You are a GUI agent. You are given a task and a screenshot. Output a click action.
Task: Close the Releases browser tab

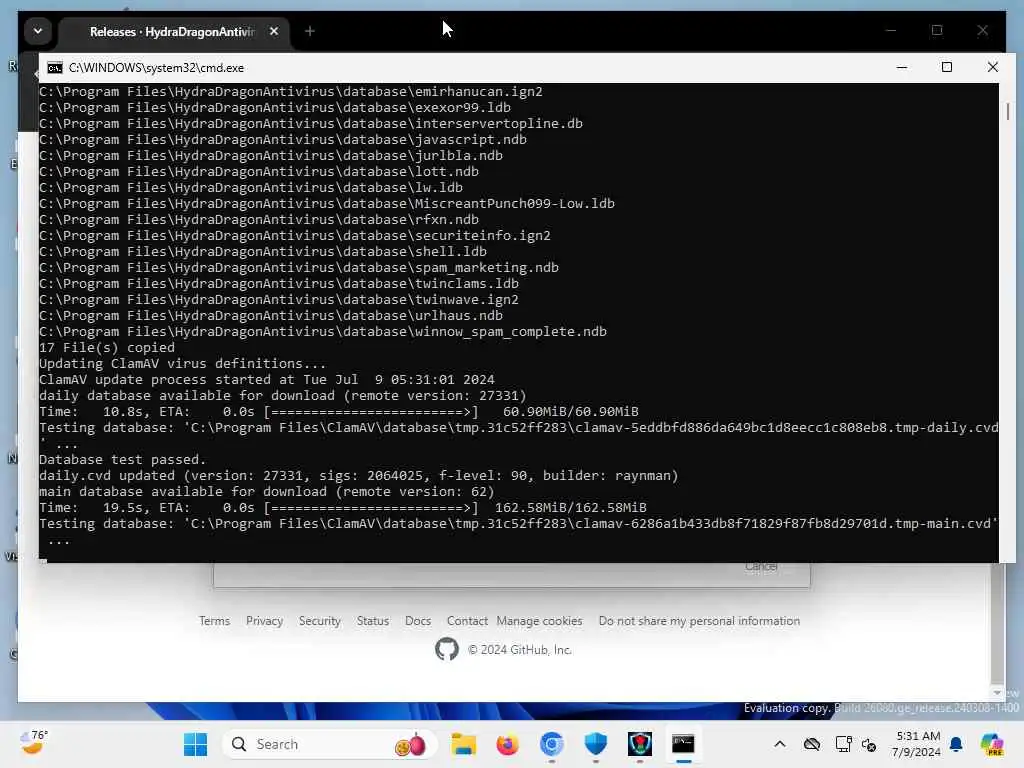coord(274,31)
